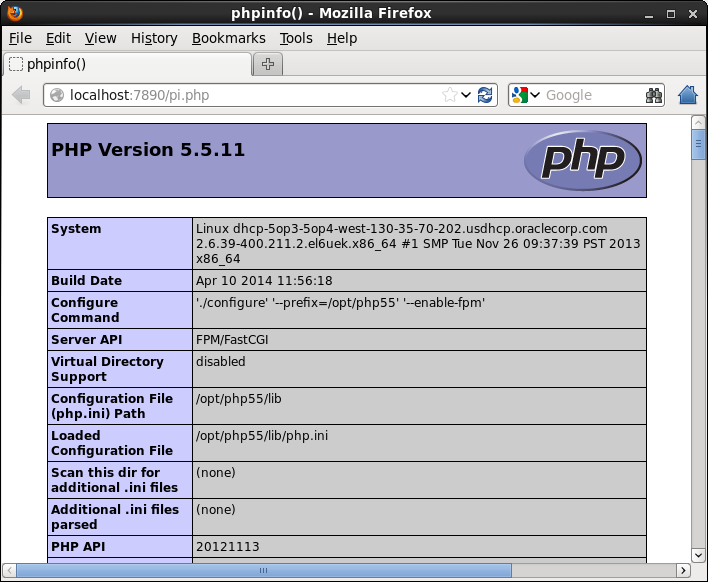The width and height of the screenshot is (708, 582).
Task: Open the Tools menu
Action: click(296, 38)
